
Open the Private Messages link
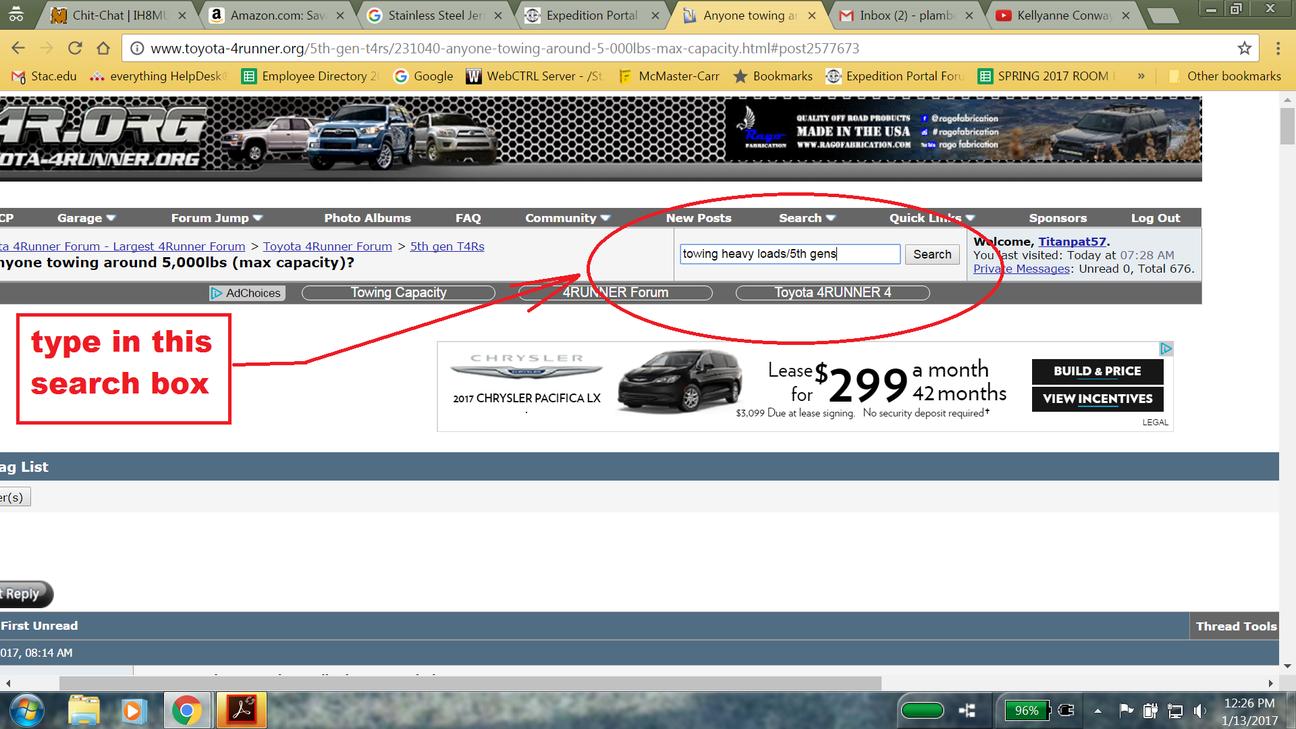coord(1021,268)
